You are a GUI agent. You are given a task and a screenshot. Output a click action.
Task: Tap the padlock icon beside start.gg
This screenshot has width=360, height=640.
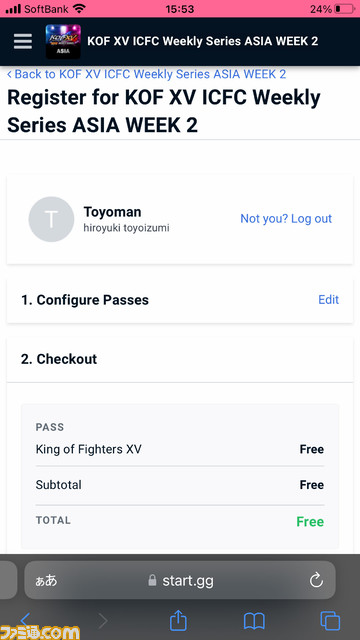[x=152, y=580]
